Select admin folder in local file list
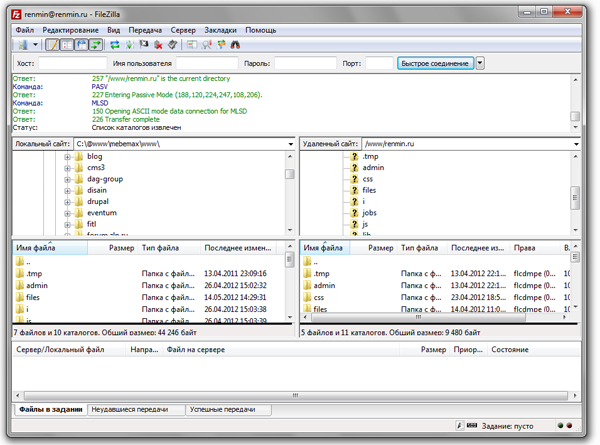 tap(37, 285)
